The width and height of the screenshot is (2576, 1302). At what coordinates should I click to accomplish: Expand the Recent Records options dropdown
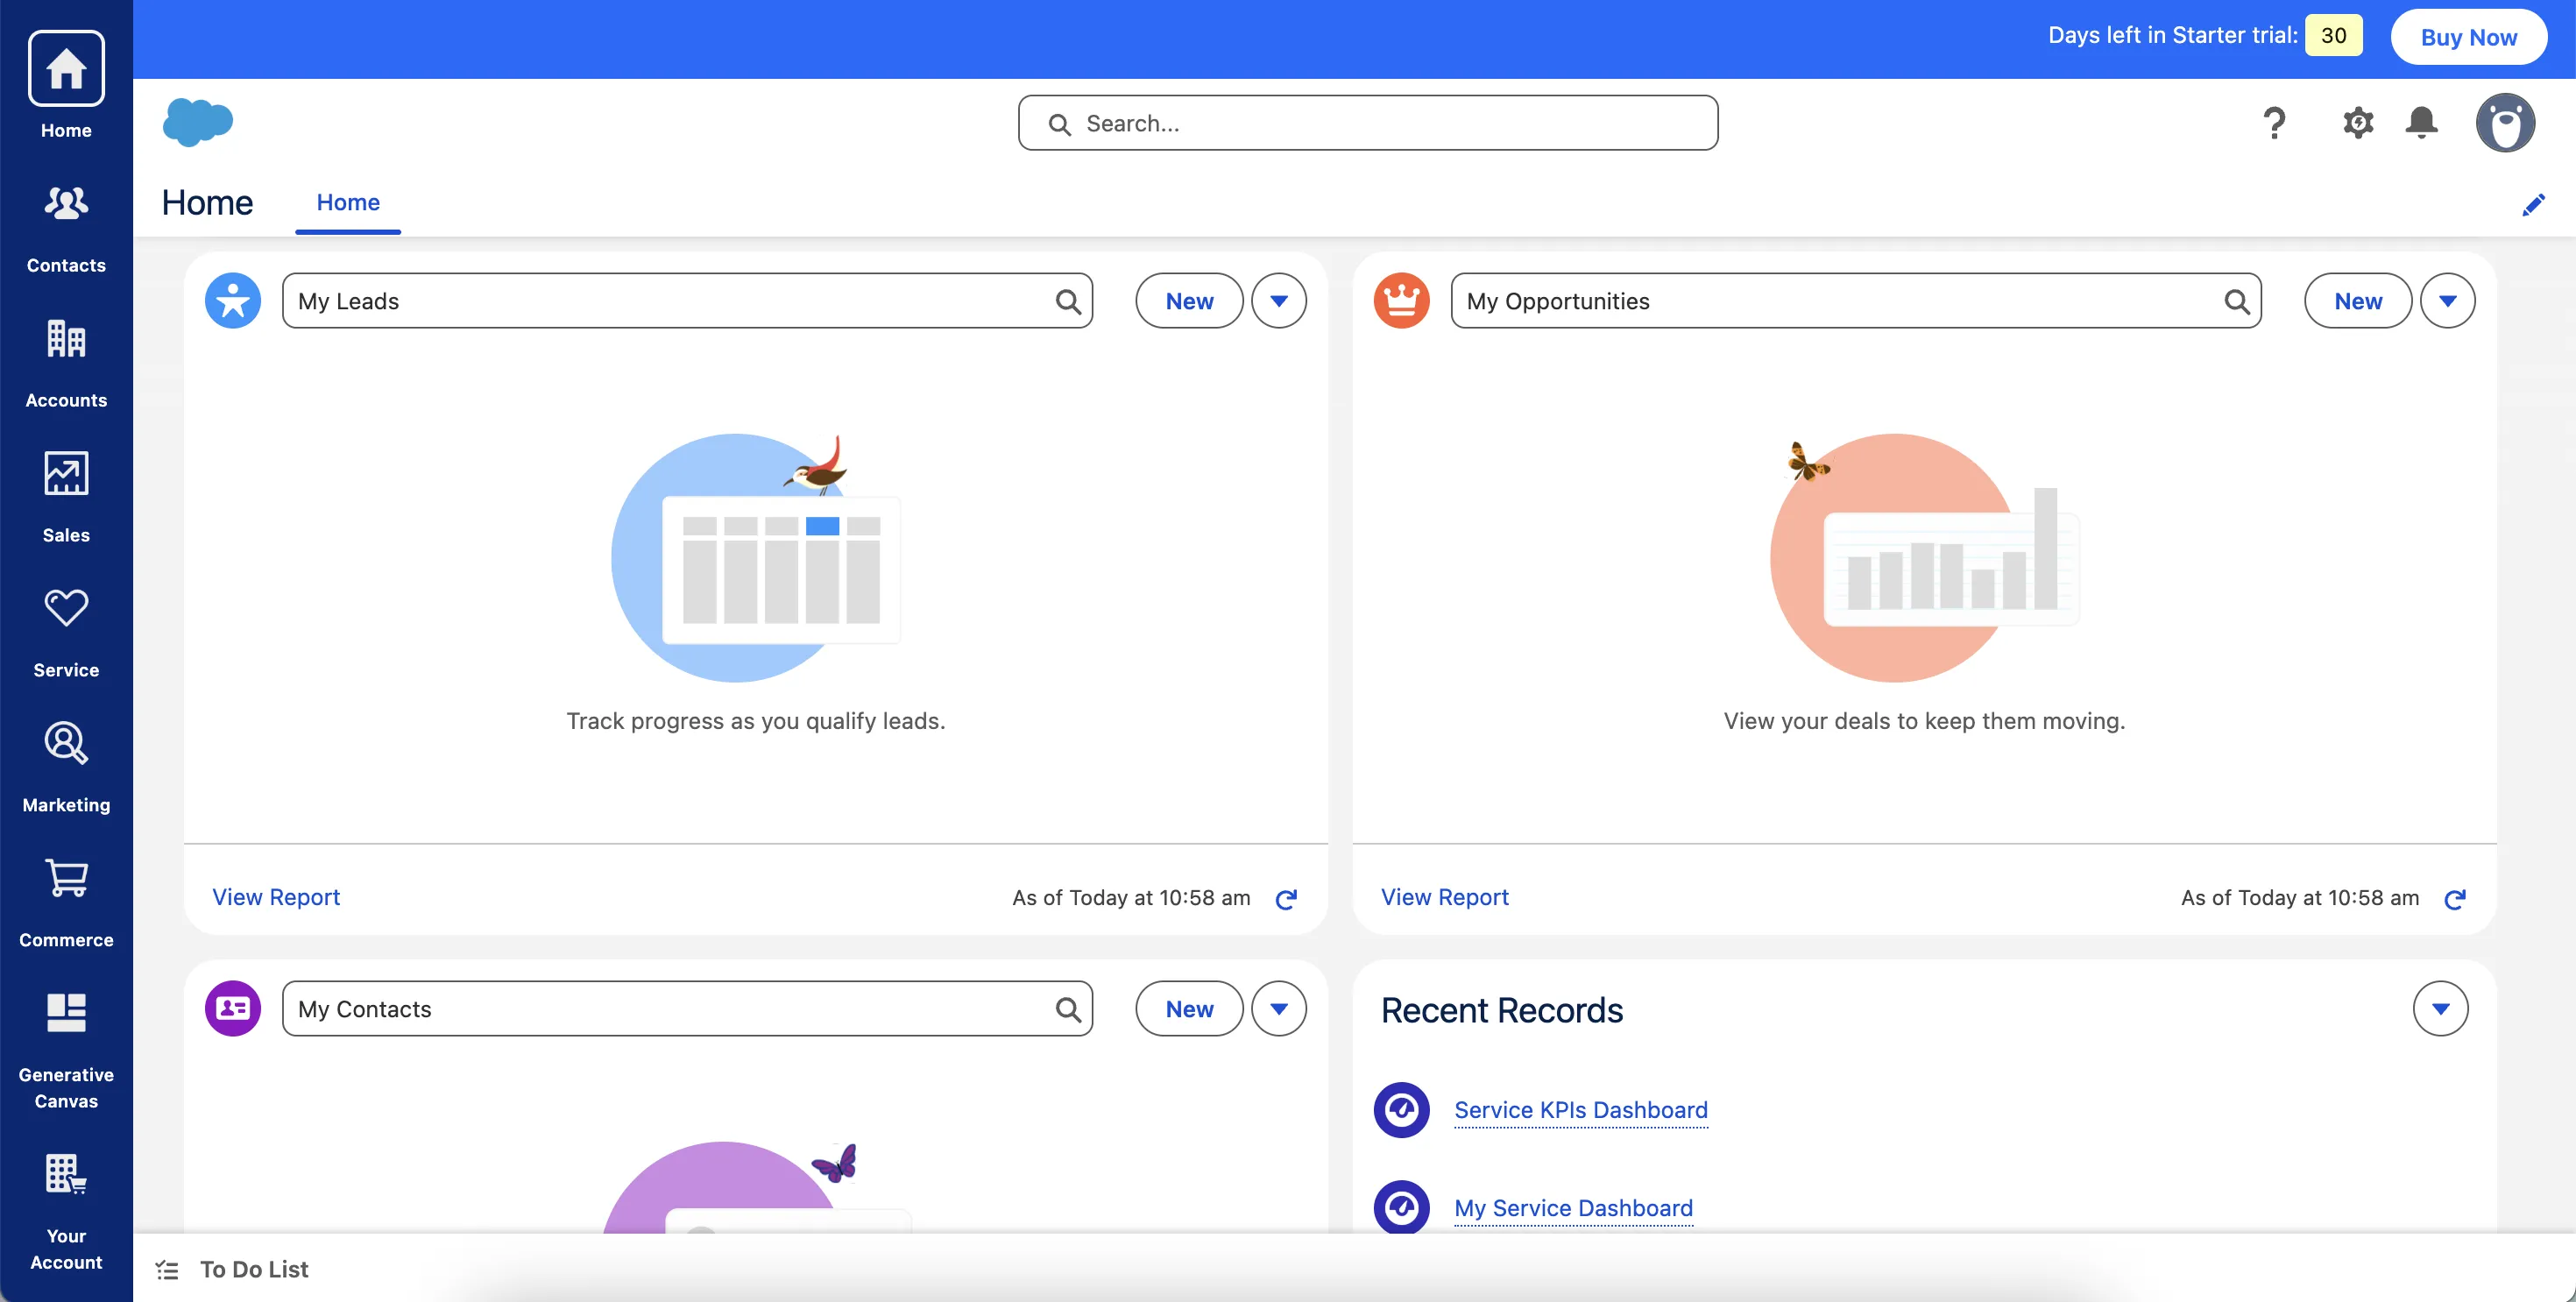2440,1008
